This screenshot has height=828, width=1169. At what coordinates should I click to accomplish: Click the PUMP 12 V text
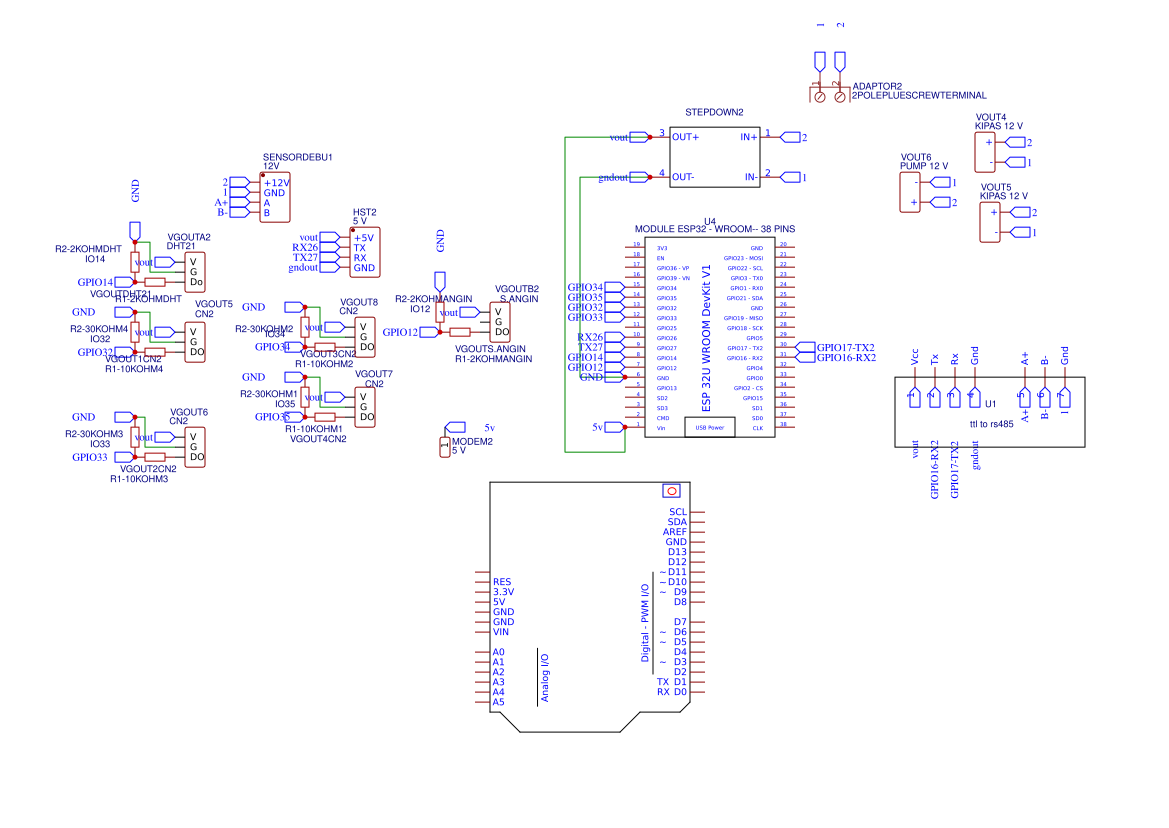(924, 166)
